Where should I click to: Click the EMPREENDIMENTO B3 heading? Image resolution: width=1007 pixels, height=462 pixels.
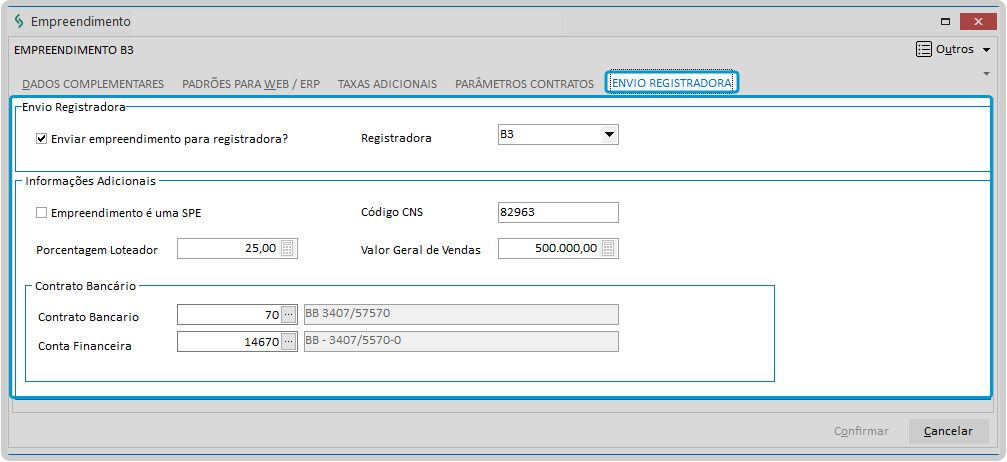pyautogui.click(x=74, y=50)
